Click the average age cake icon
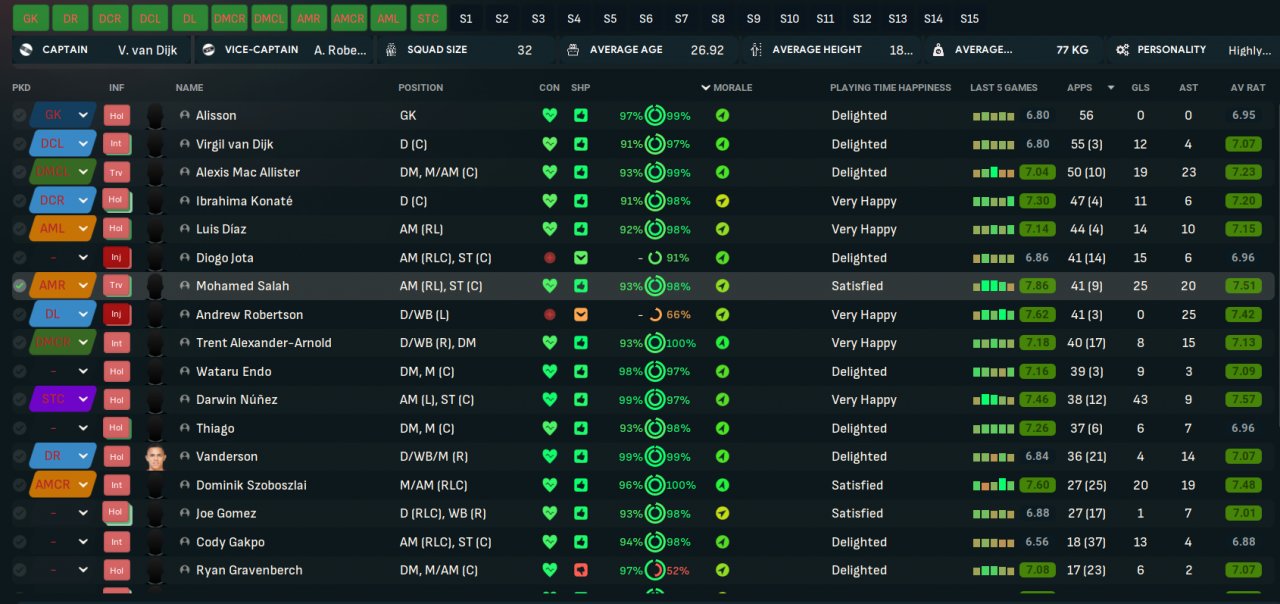This screenshot has width=1280, height=604. [x=571, y=50]
